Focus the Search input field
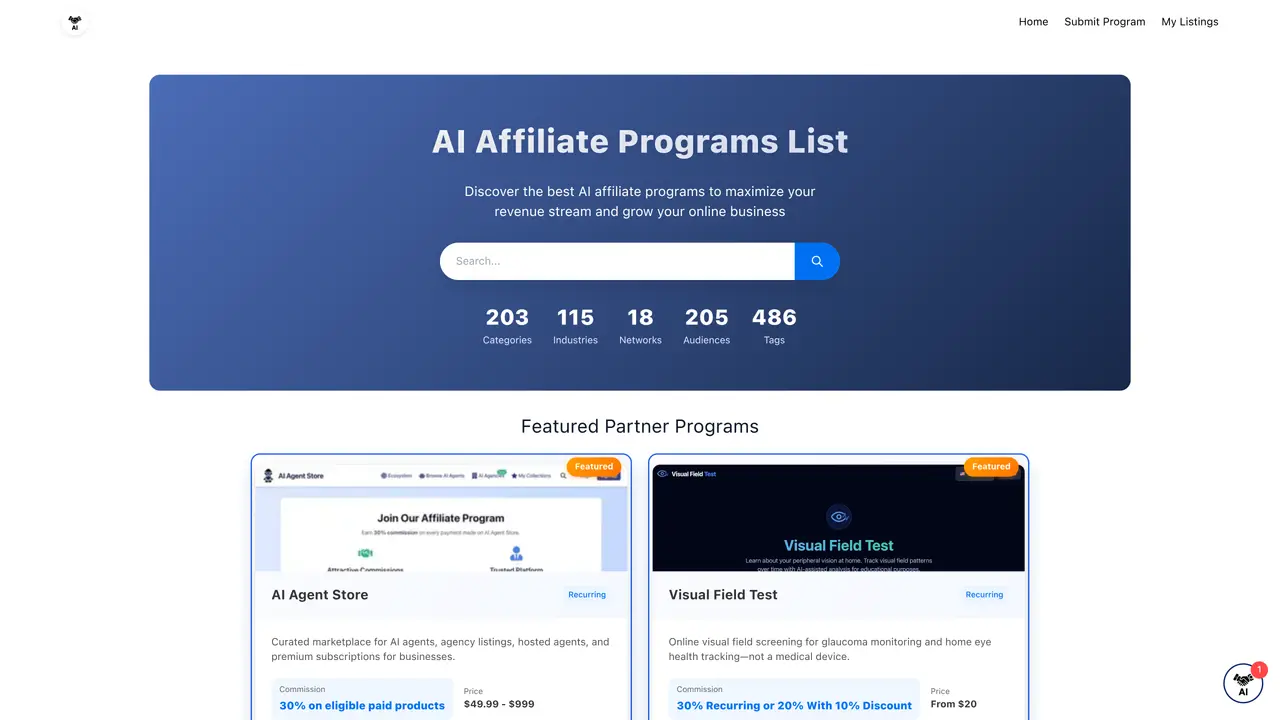The image size is (1280, 720). pyautogui.click(x=617, y=261)
